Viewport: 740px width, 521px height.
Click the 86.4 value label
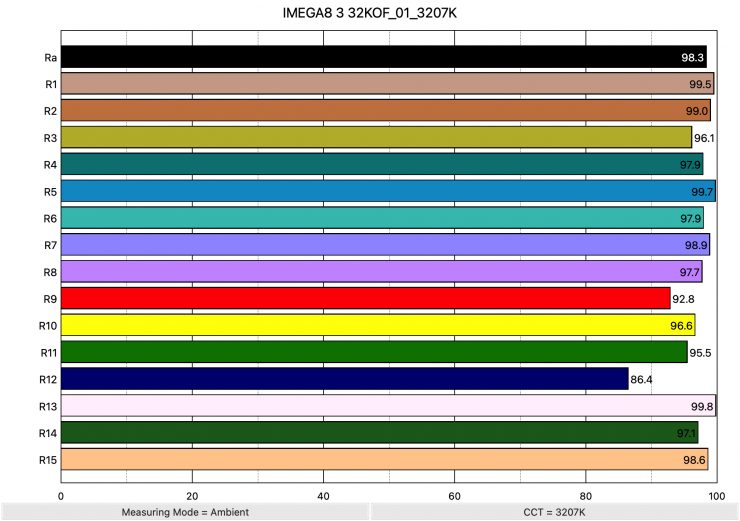click(642, 380)
